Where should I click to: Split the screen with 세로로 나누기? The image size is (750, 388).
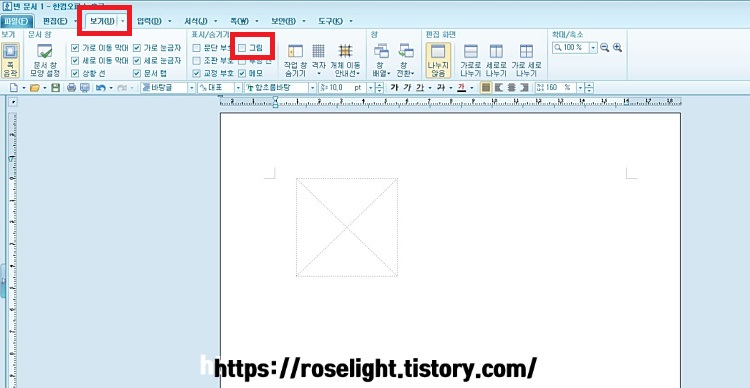point(496,61)
